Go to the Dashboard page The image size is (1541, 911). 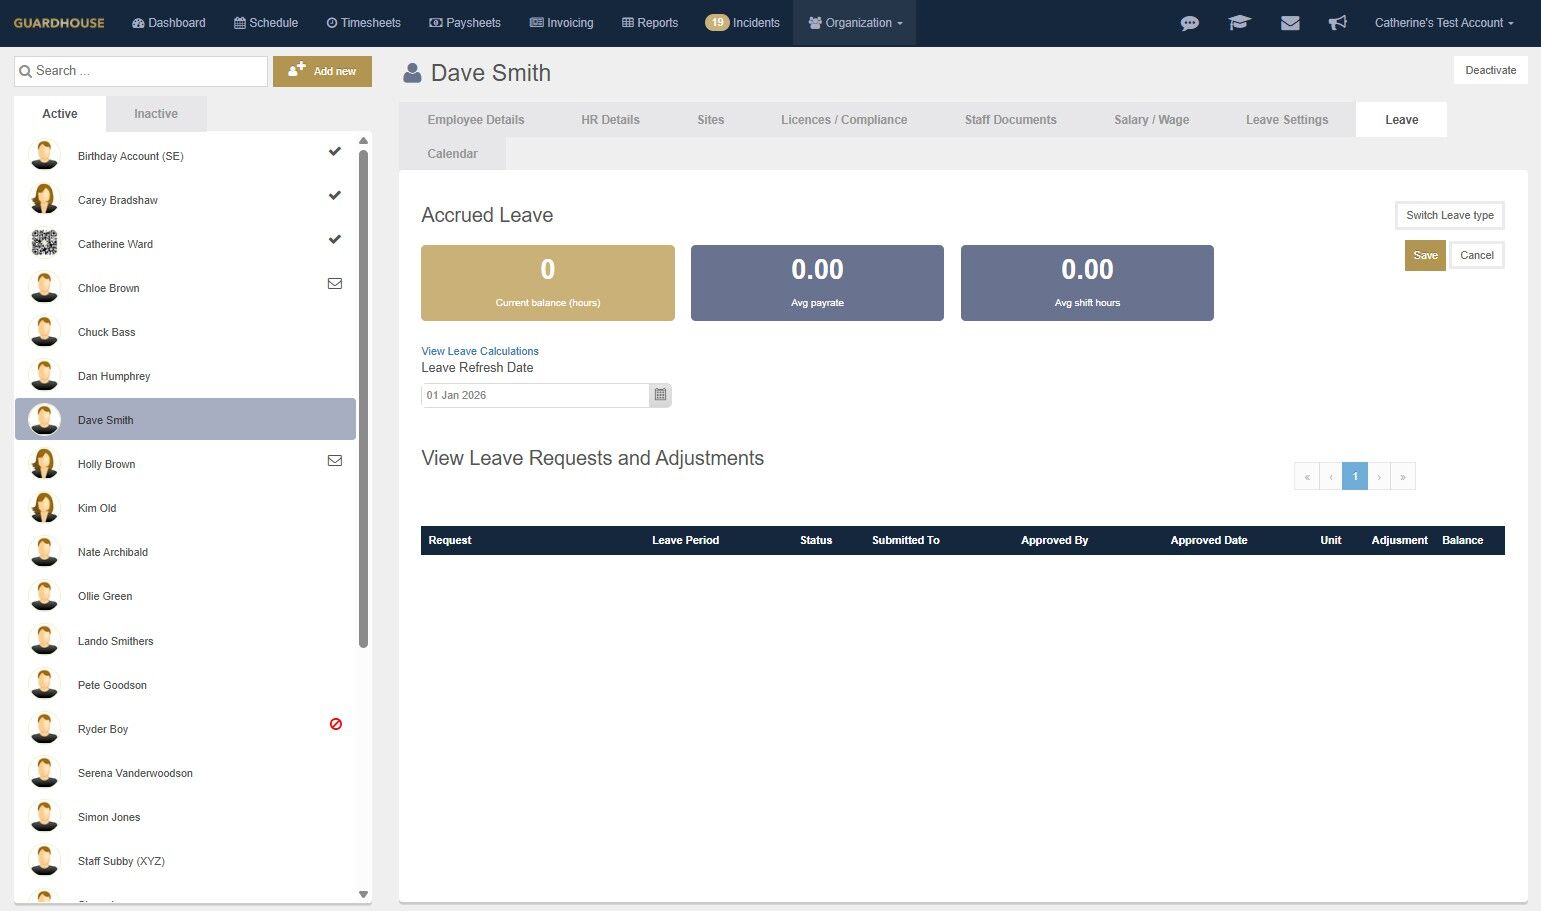(169, 23)
